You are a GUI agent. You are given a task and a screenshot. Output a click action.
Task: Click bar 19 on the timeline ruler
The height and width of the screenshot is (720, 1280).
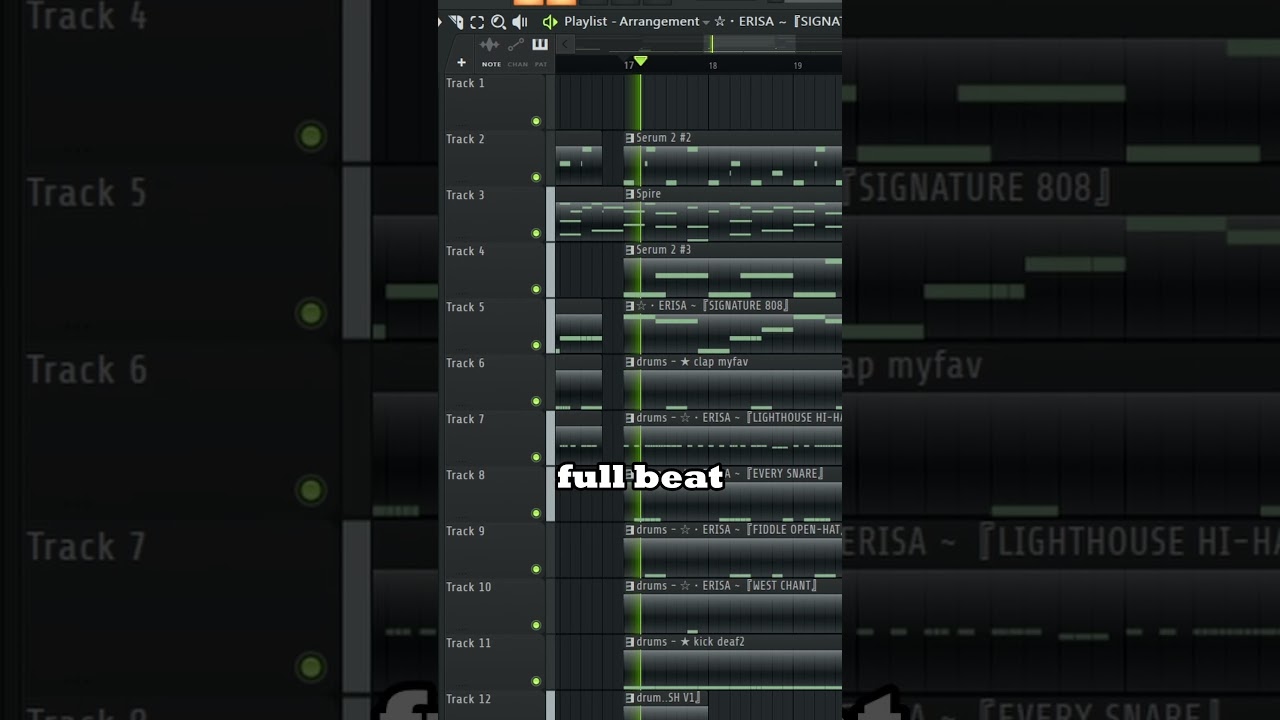(x=797, y=66)
